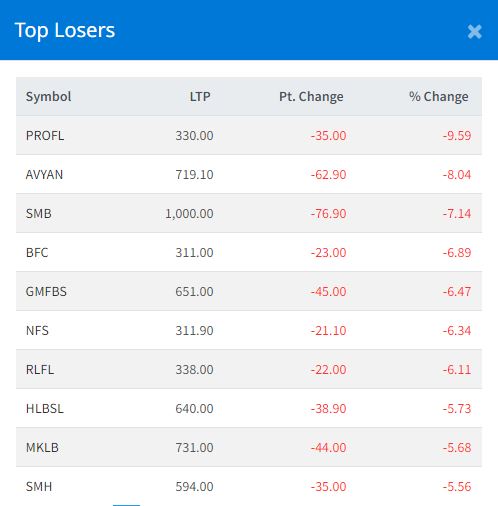Sort table by Symbol column header
This screenshot has height=506, width=498.
click(x=49, y=97)
